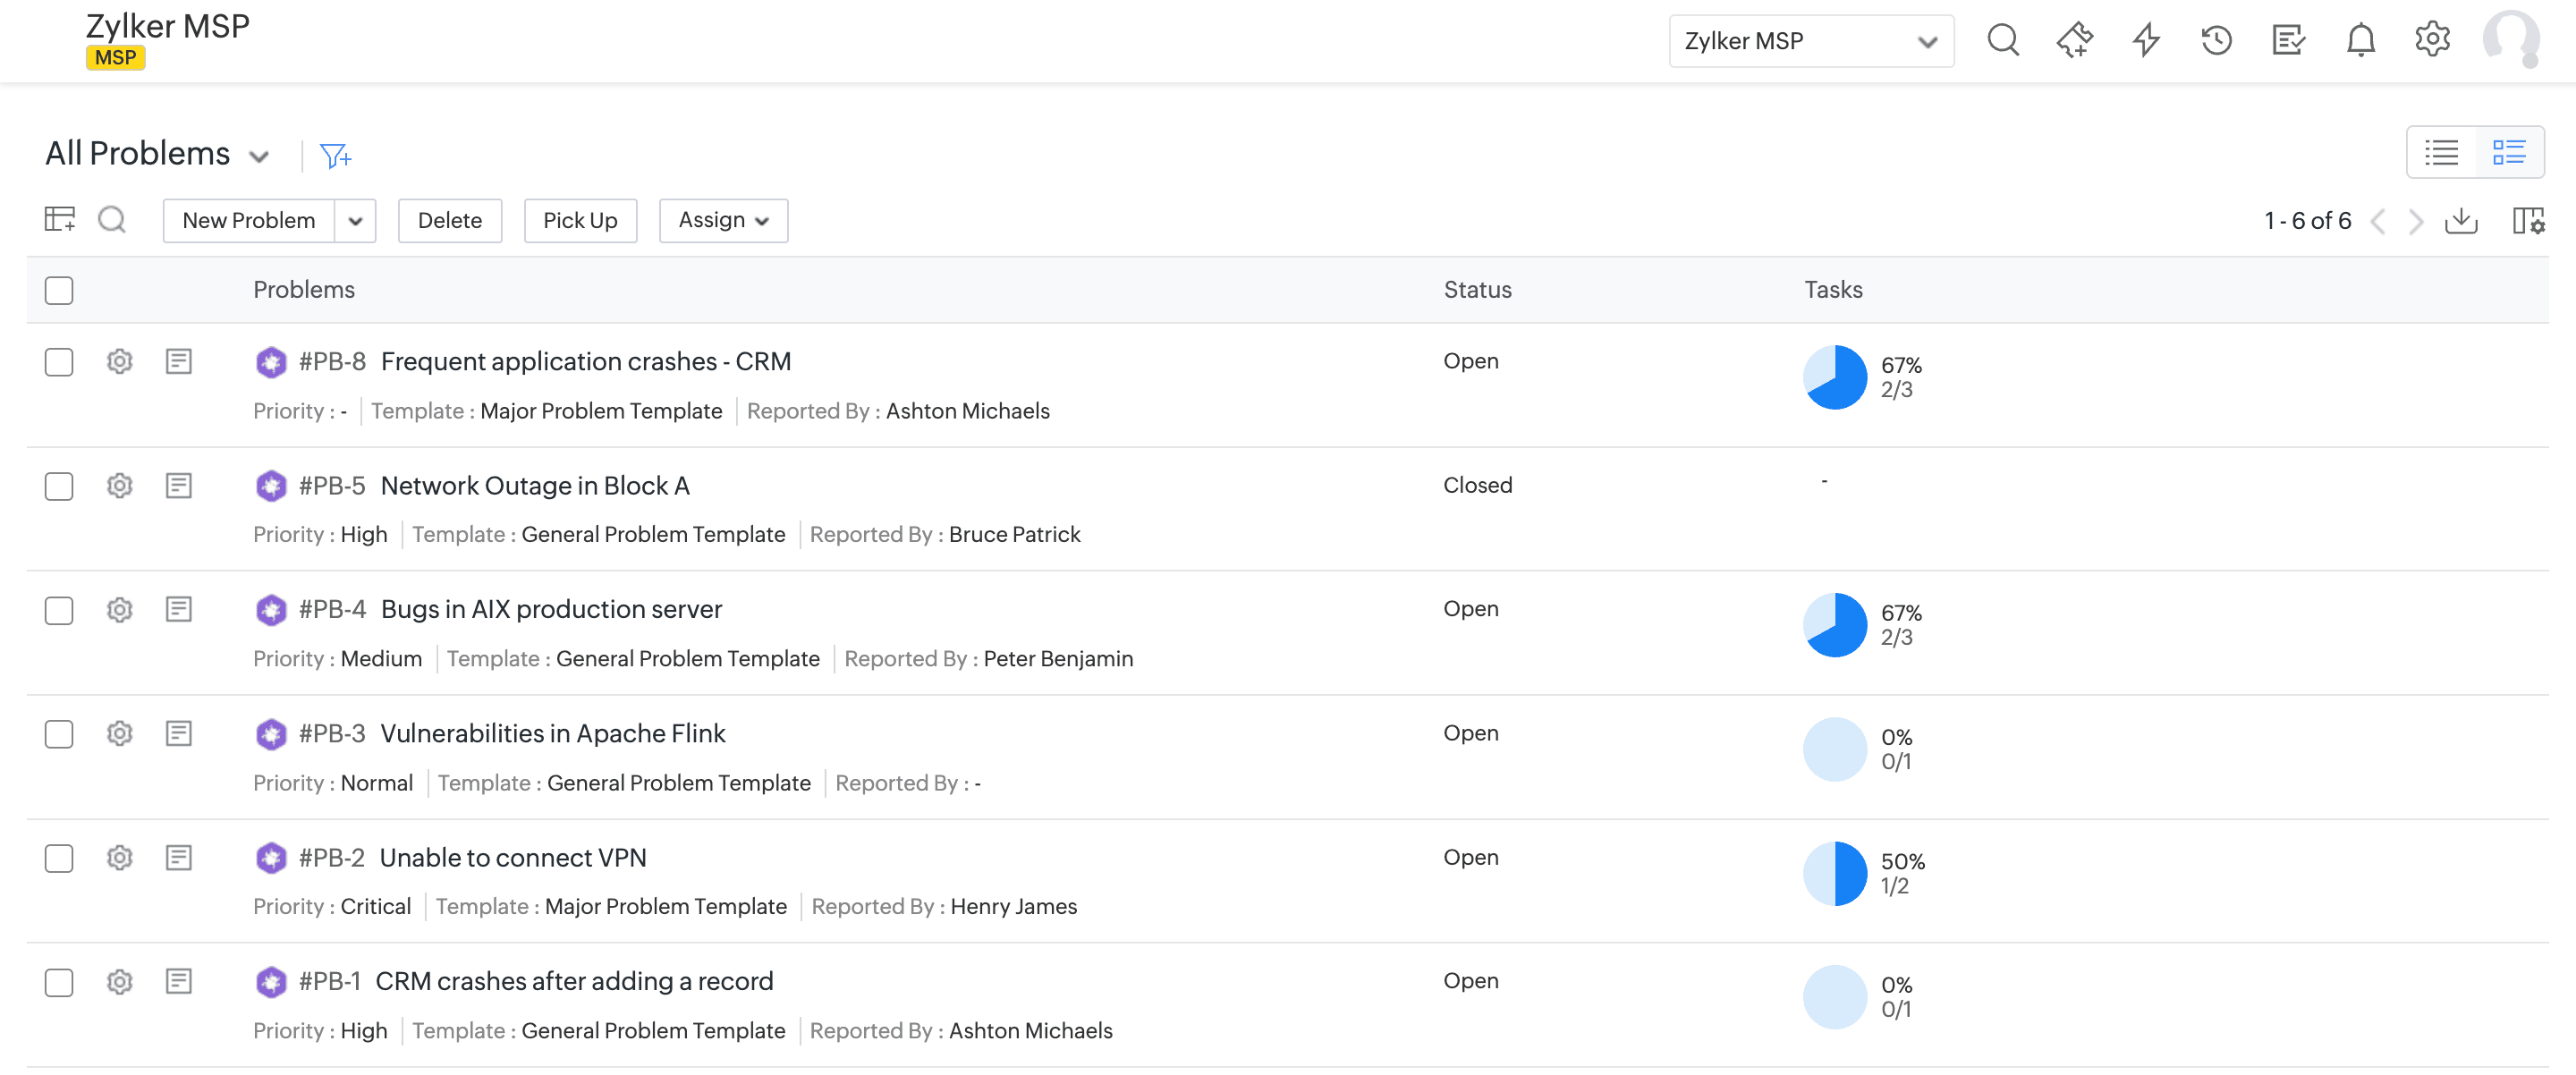This screenshot has height=1075, width=2576.
Task: Open the Assign dropdown menu
Action: point(723,220)
